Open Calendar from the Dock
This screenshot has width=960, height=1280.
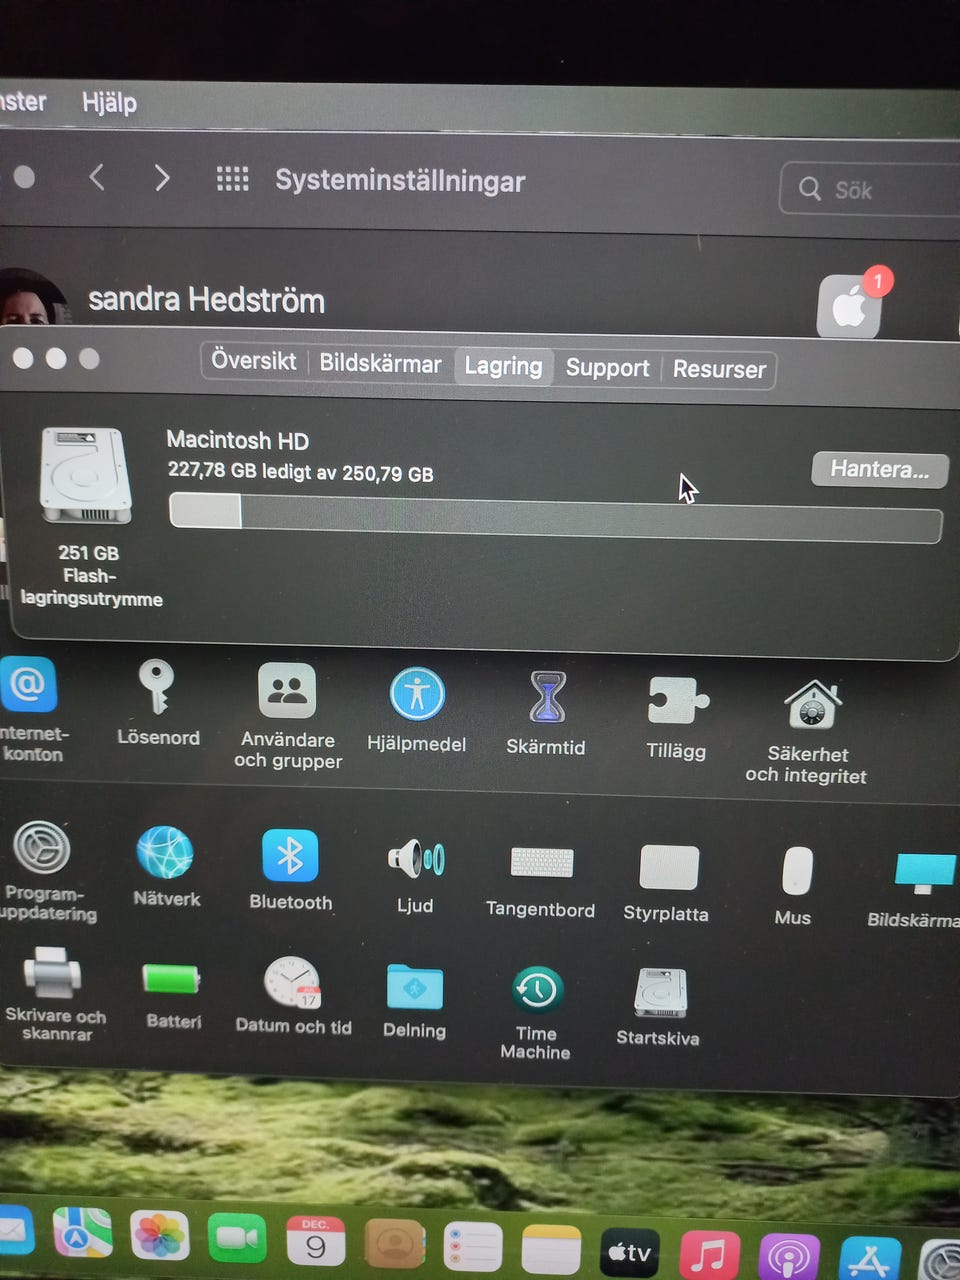(315, 1243)
